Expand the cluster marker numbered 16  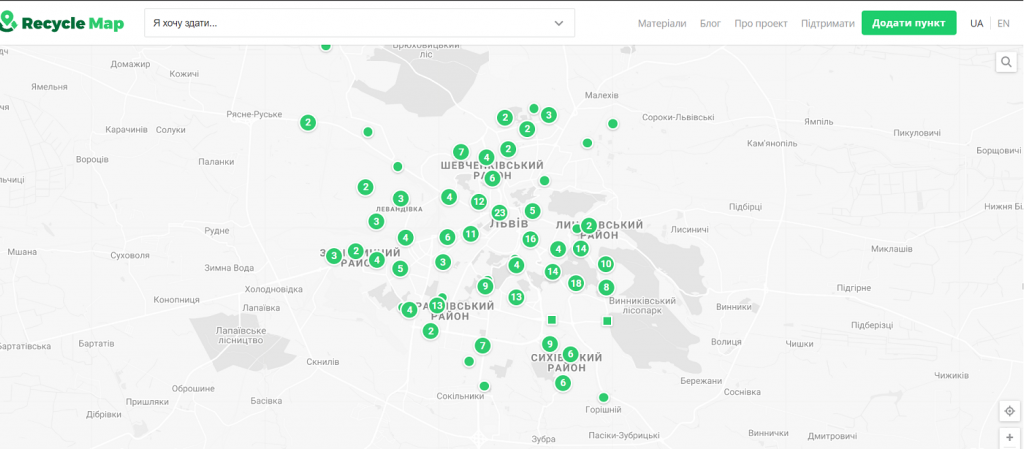click(x=530, y=239)
